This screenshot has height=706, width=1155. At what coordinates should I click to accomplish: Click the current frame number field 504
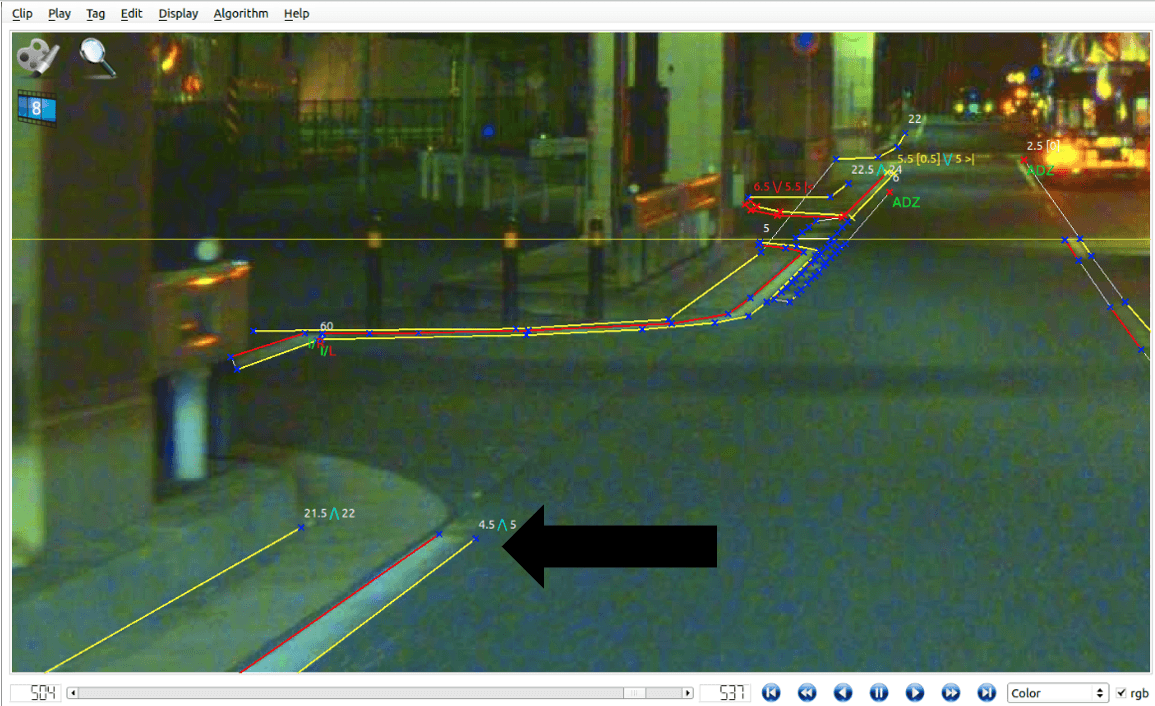click(x=35, y=693)
